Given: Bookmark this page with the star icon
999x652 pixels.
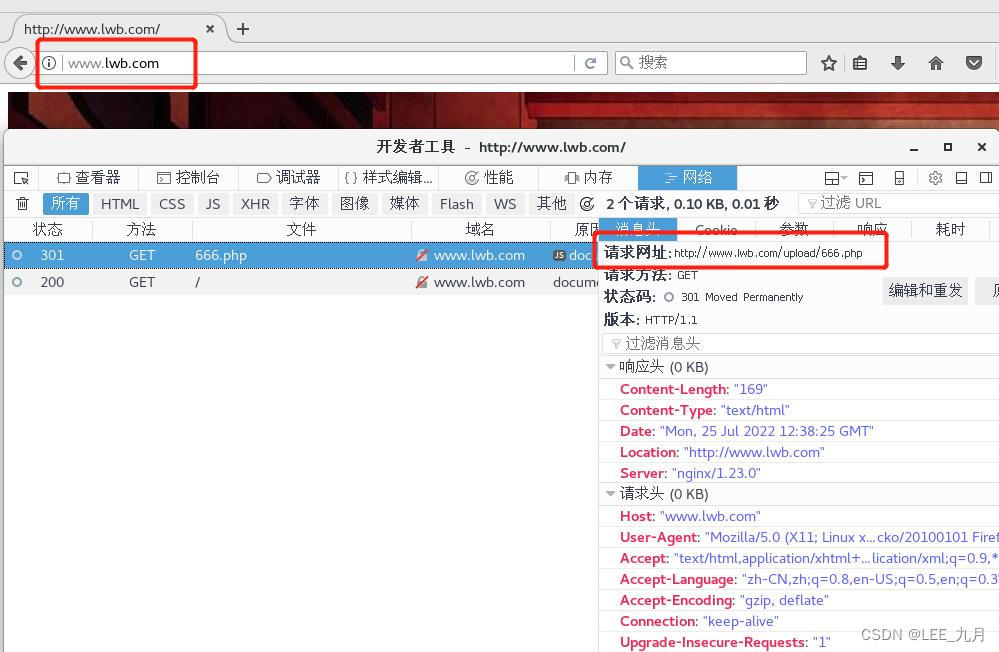Looking at the screenshot, I should pos(828,63).
